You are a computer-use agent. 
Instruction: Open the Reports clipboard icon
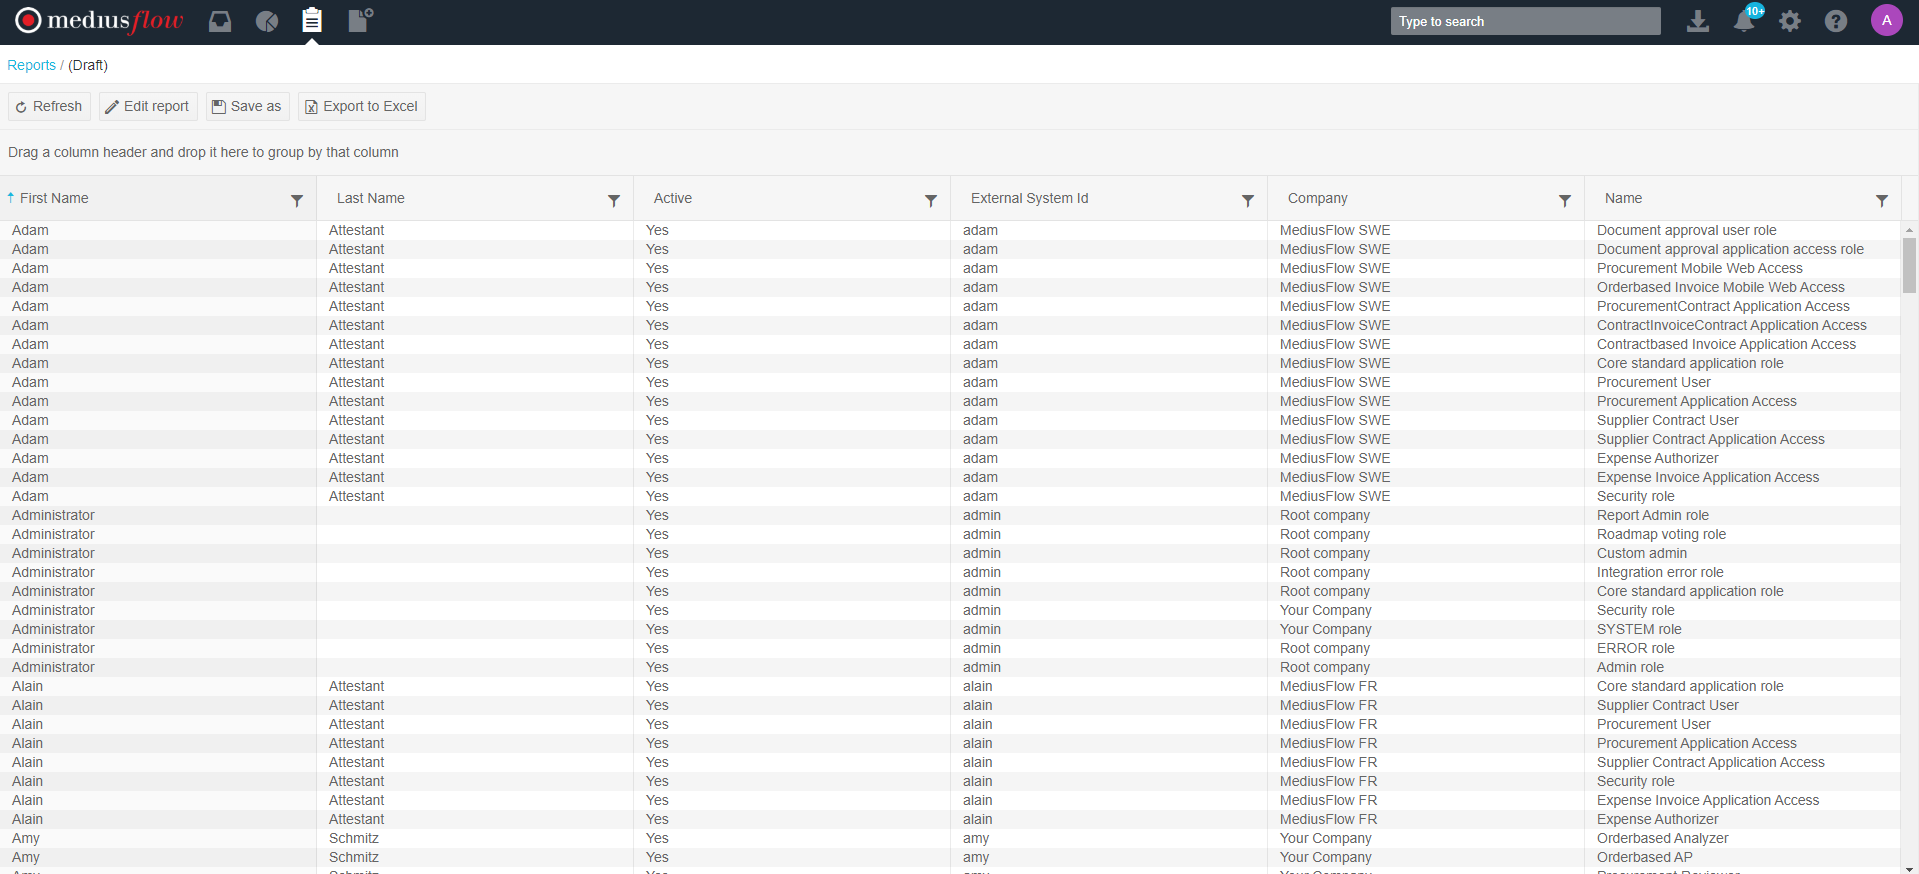pyautogui.click(x=312, y=20)
